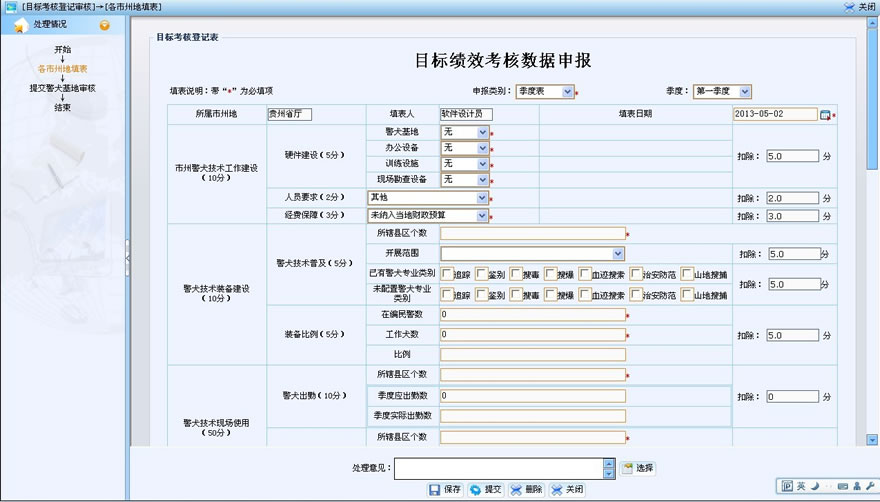The image size is (880, 502).
Task: Click 选择 to pick a handling opinion
Action: [x=638, y=468]
